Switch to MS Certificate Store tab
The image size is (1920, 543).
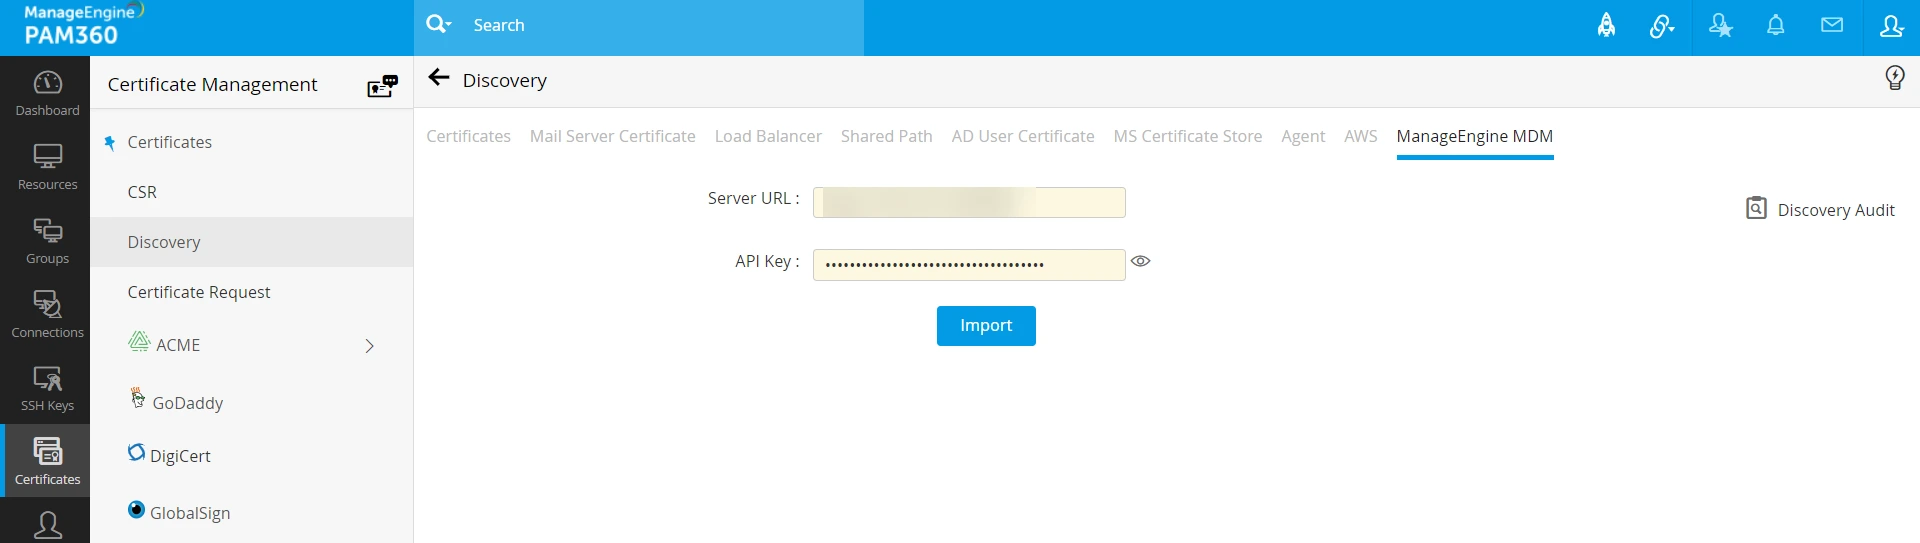1187,136
